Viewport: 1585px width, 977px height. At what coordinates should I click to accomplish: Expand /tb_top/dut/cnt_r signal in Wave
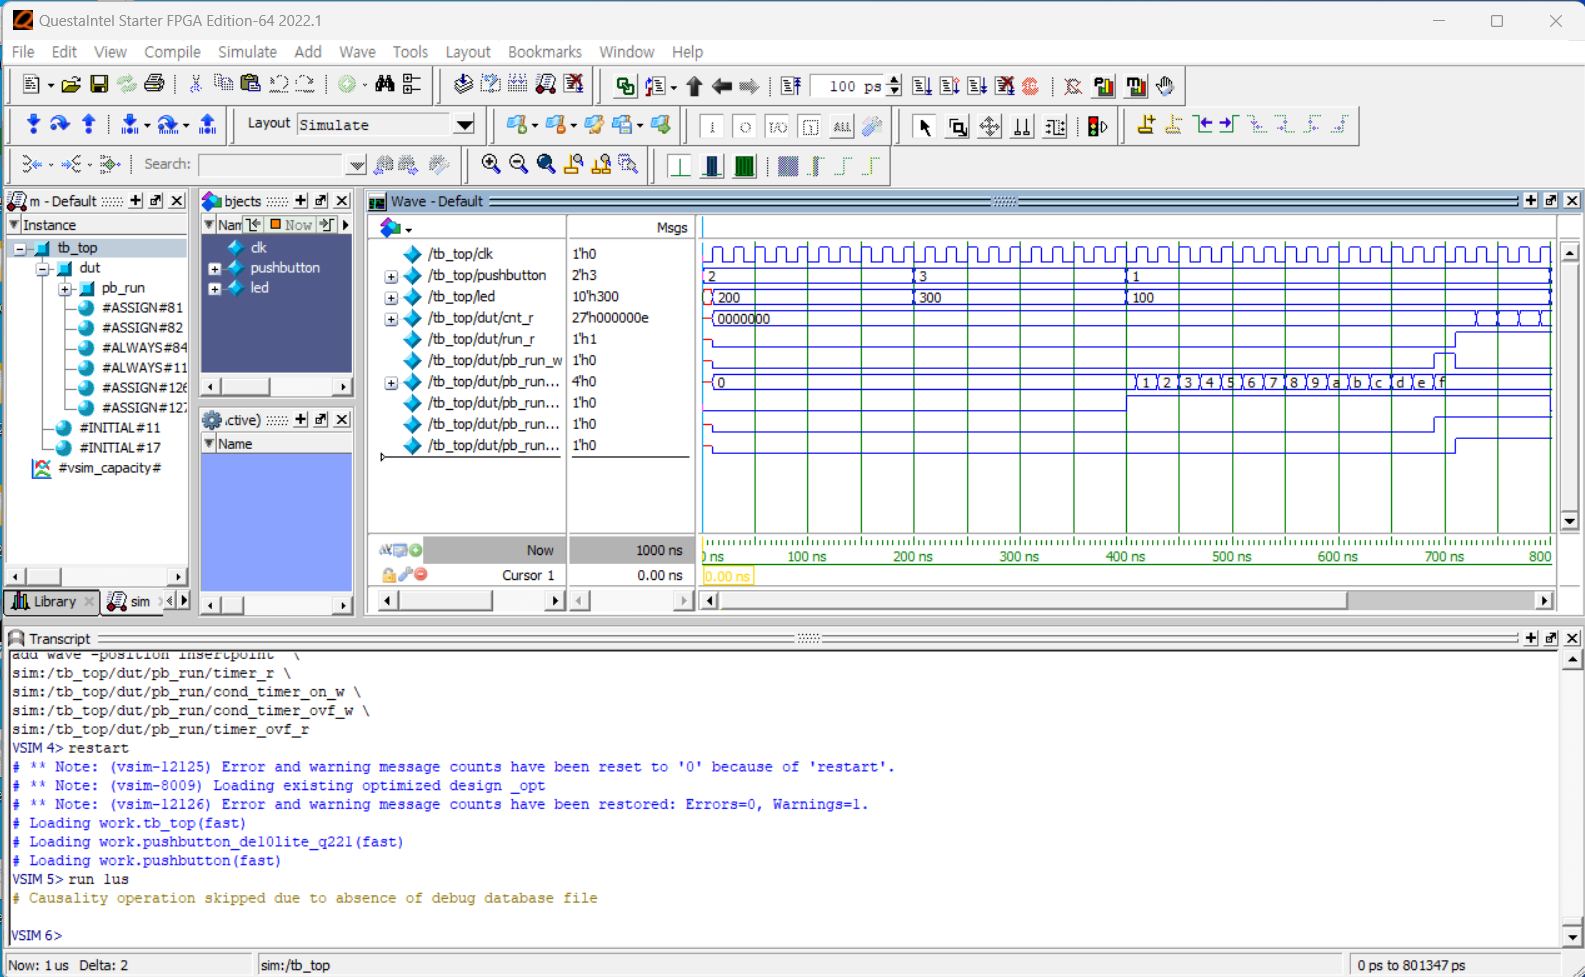click(x=391, y=319)
